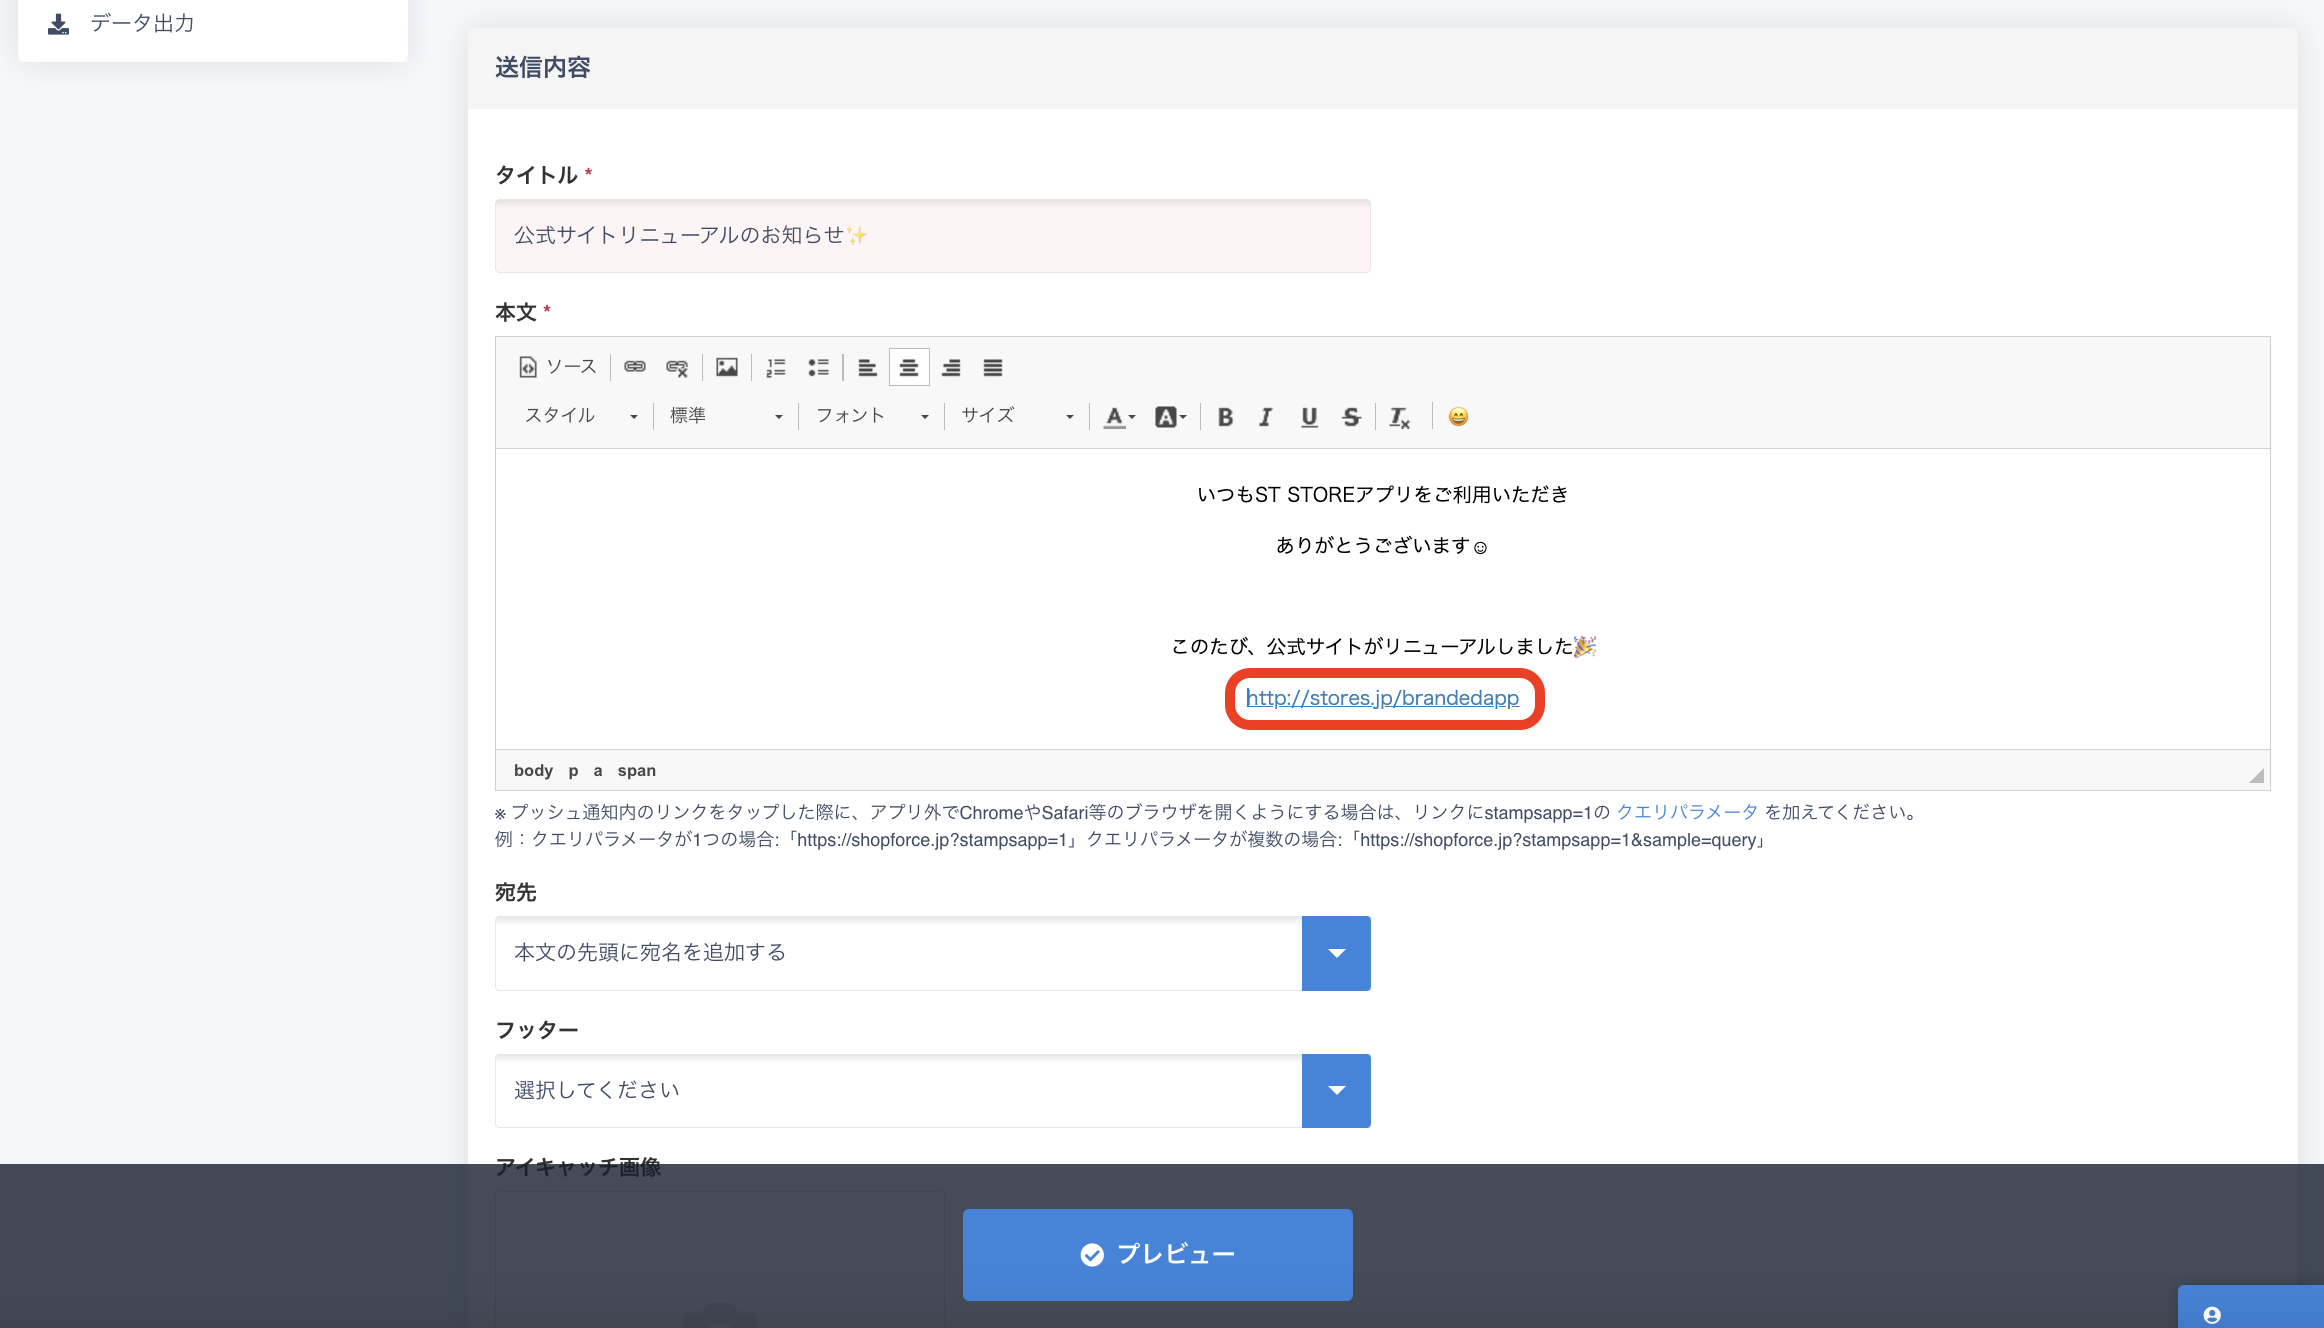Click the insert image icon

727,367
